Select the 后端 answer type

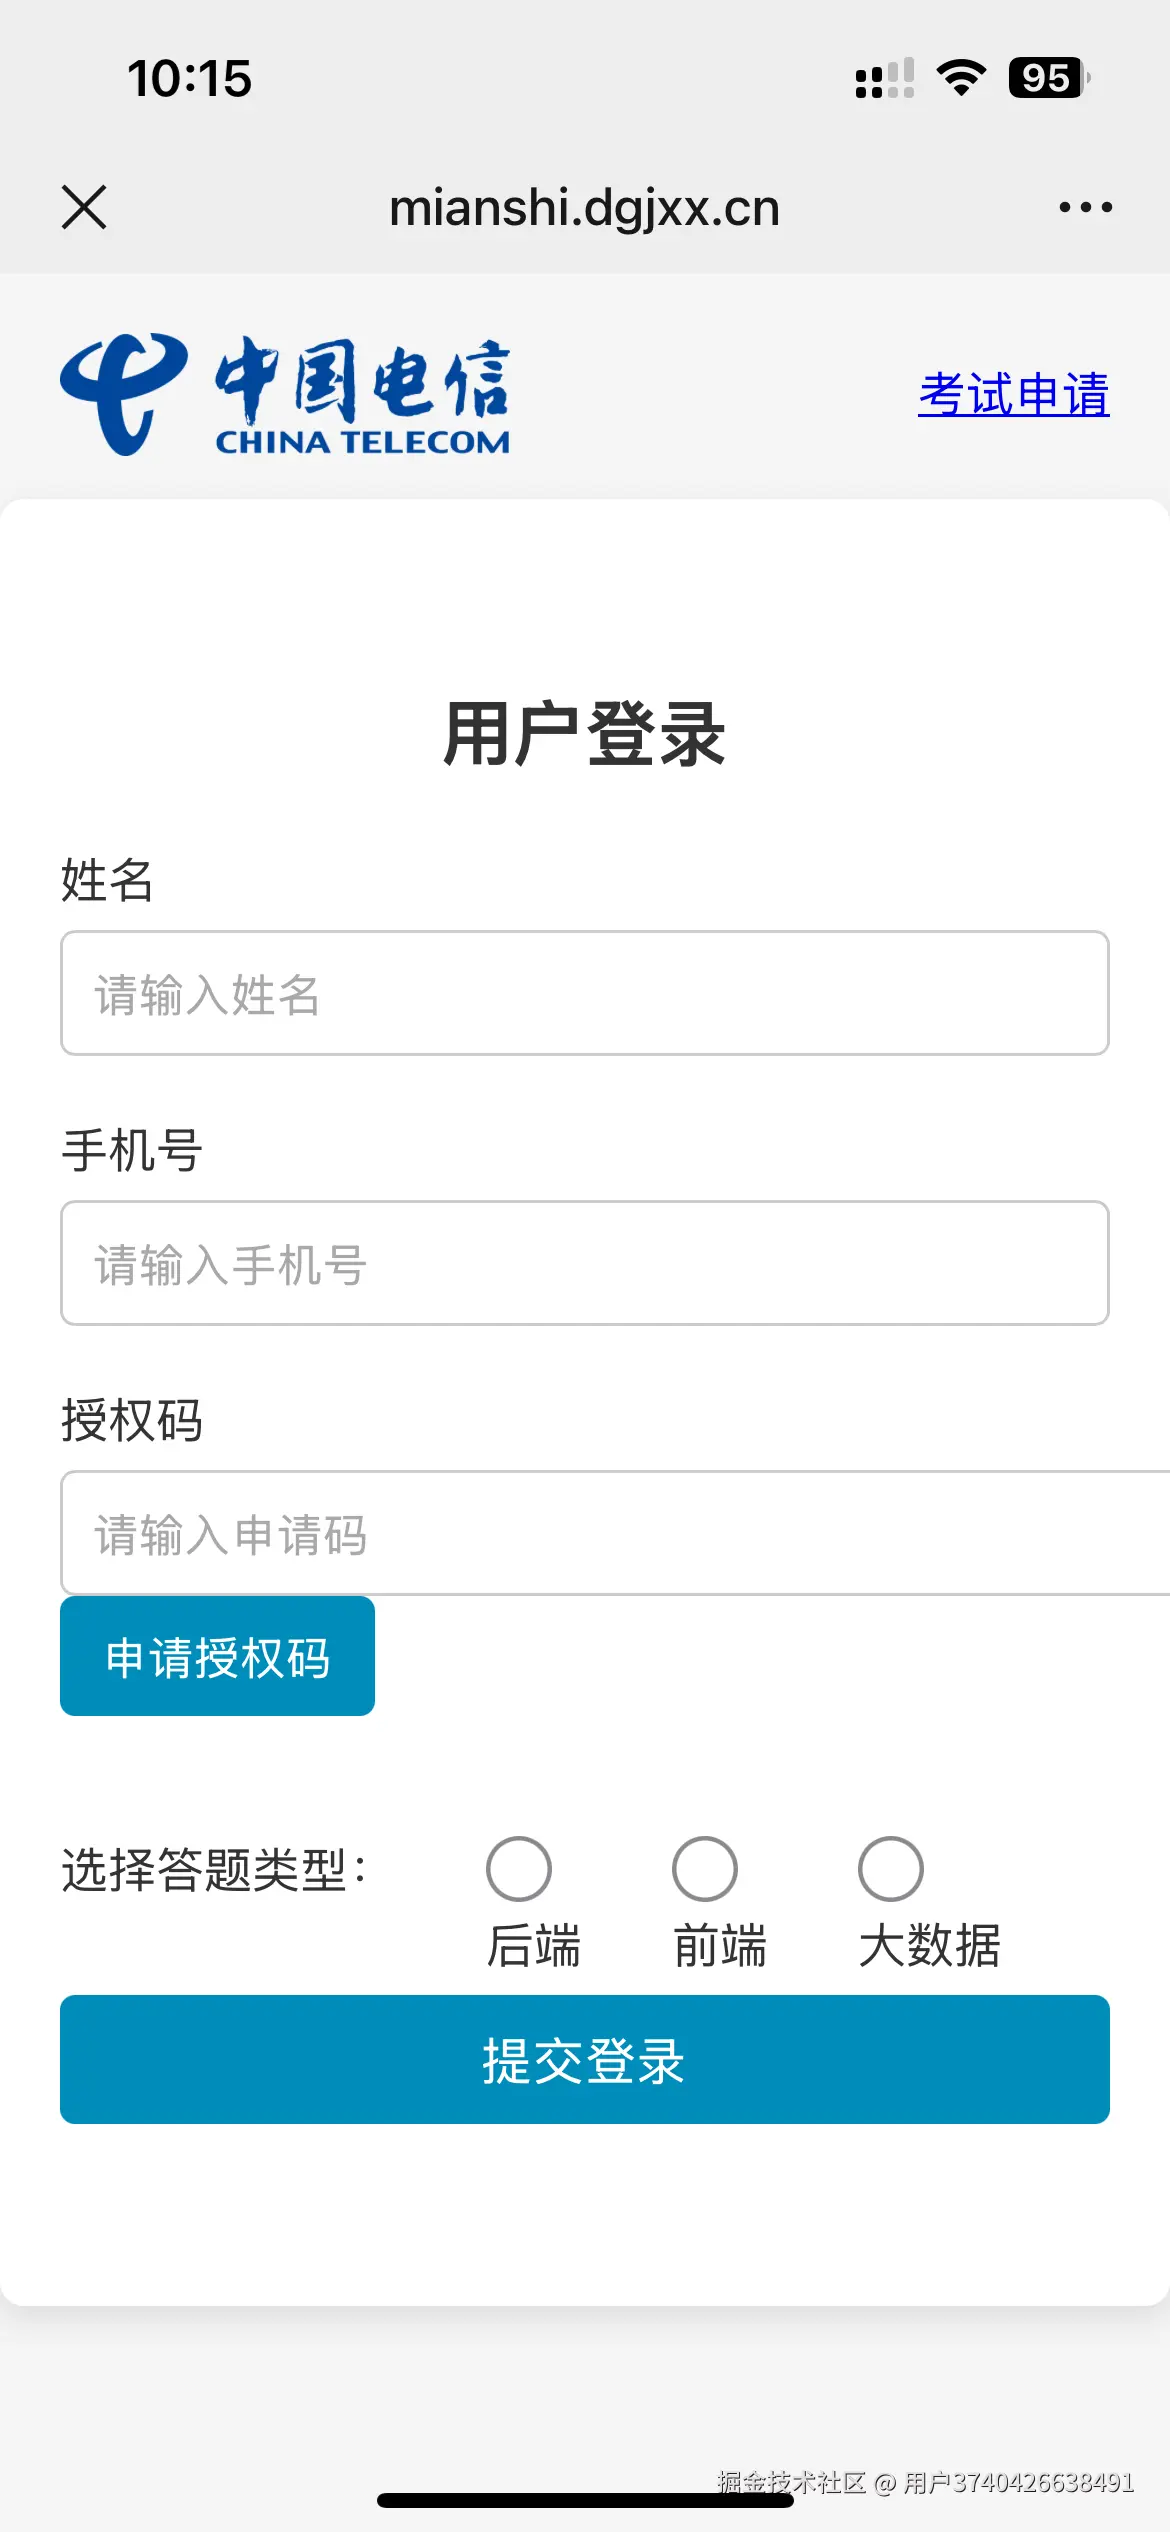[520, 1868]
